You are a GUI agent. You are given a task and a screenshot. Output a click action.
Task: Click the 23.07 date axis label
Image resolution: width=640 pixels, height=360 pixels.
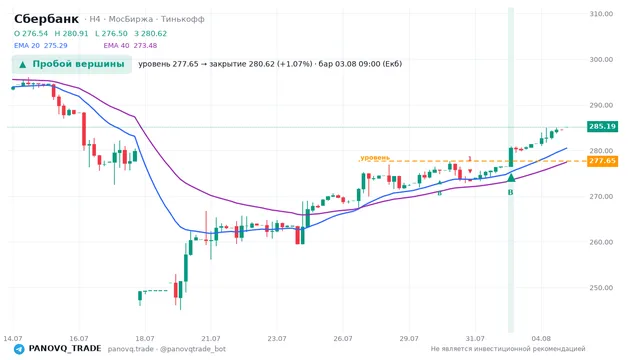(277, 339)
